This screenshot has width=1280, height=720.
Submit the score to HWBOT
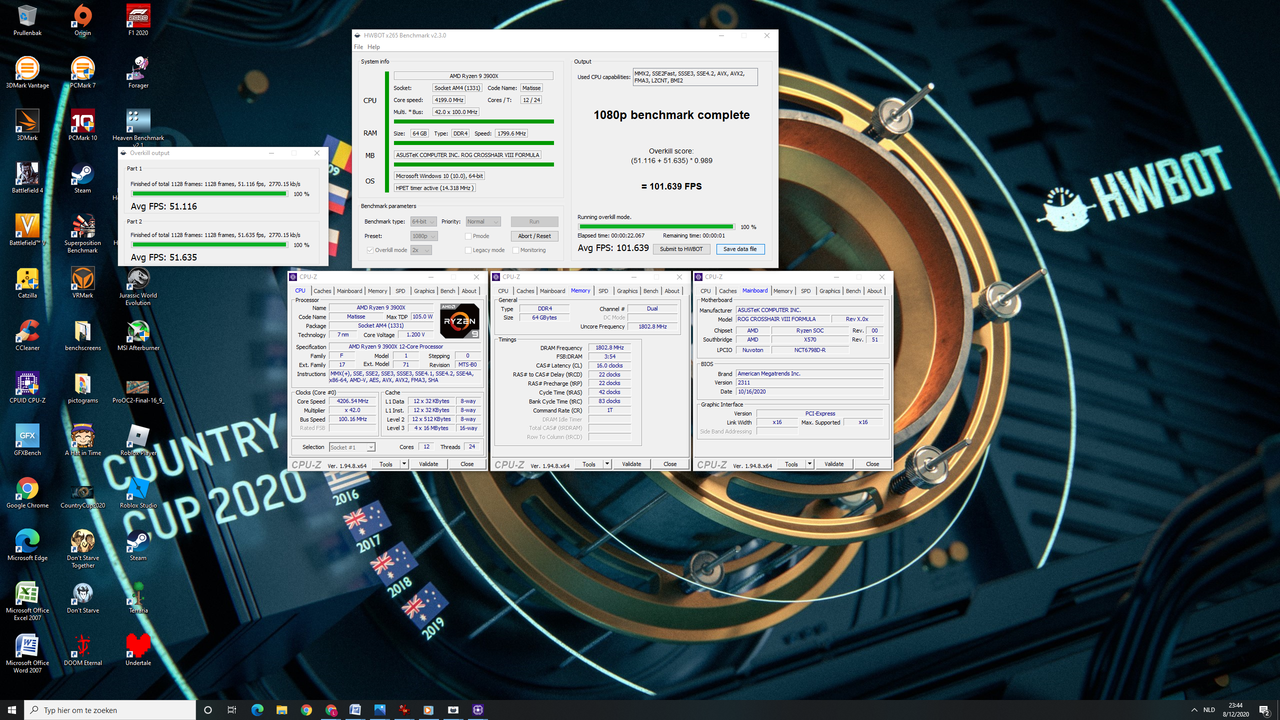point(681,249)
